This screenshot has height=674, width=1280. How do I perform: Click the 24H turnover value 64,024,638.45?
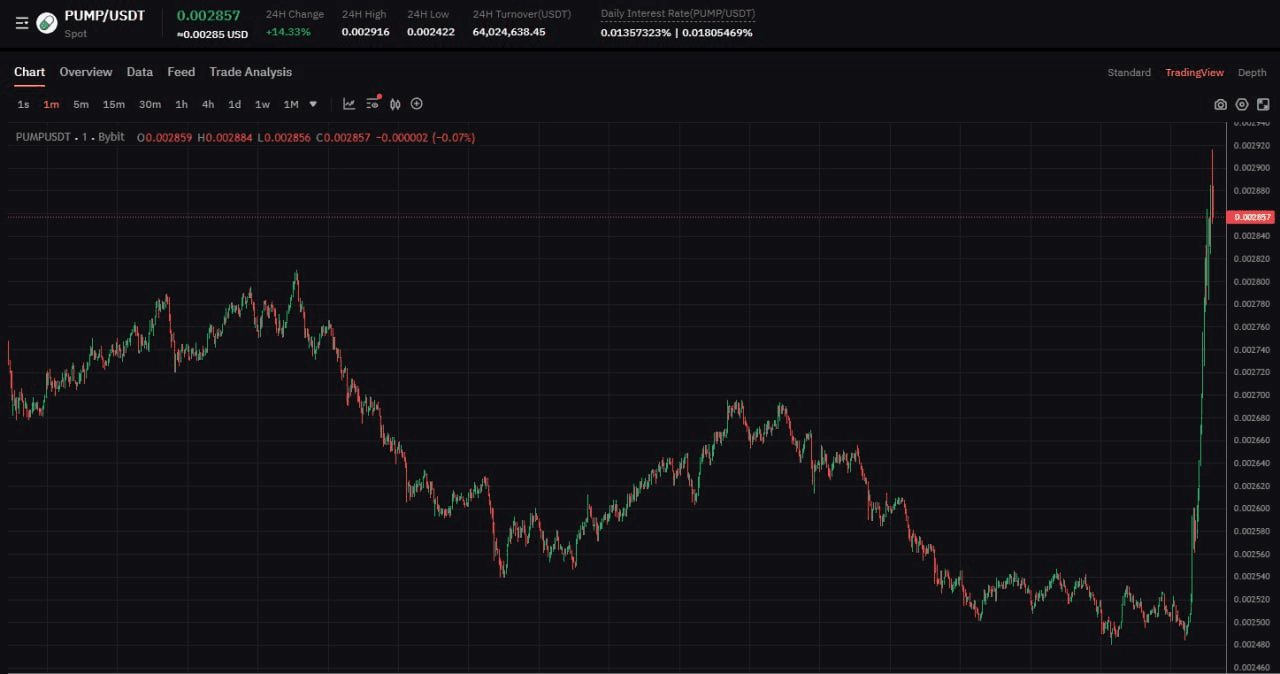pos(509,32)
